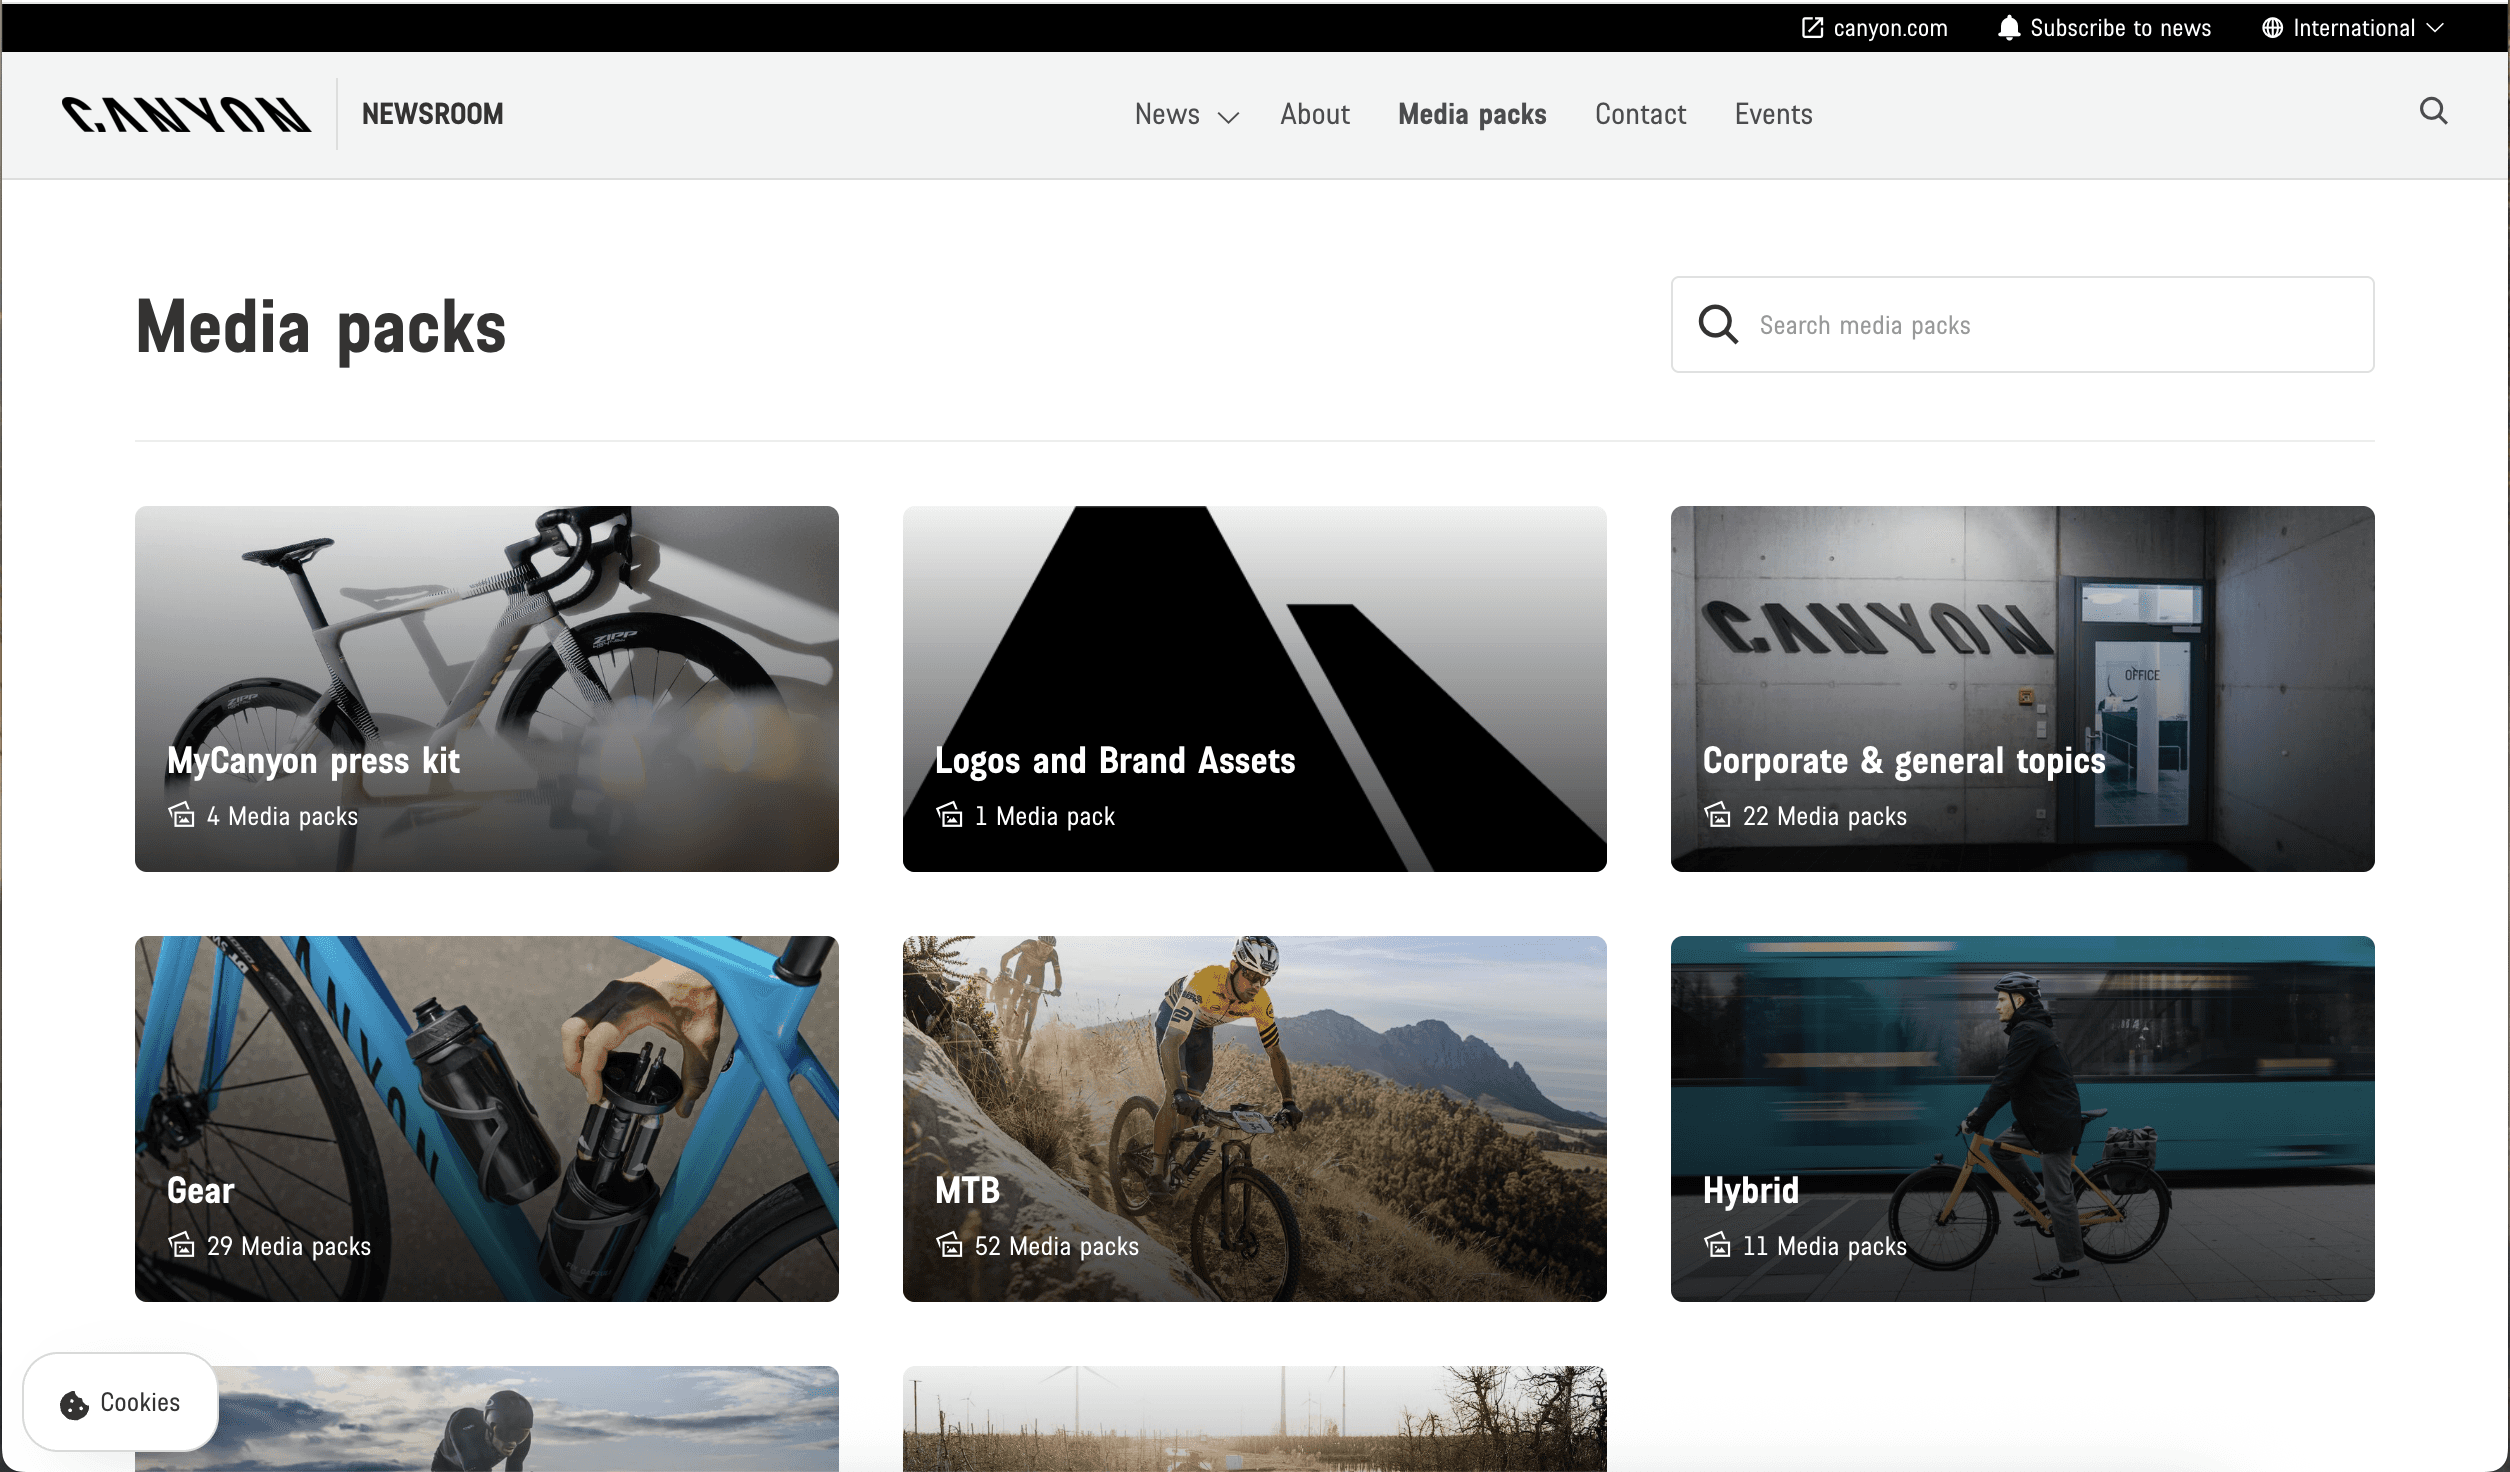Image resolution: width=2510 pixels, height=1472 pixels.
Task: Click media icon beside 4 Media packs
Action: tap(181, 815)
